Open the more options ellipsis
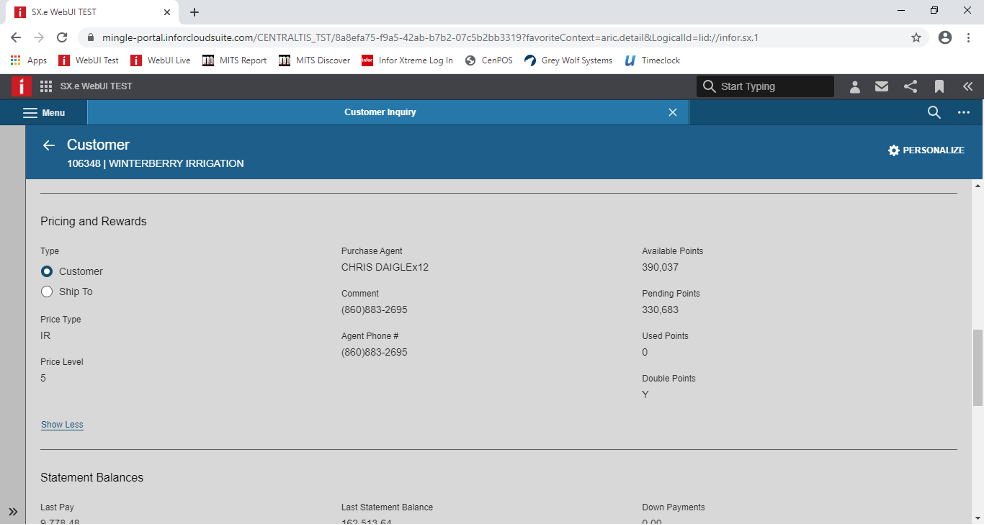 (x=964, y=112)
